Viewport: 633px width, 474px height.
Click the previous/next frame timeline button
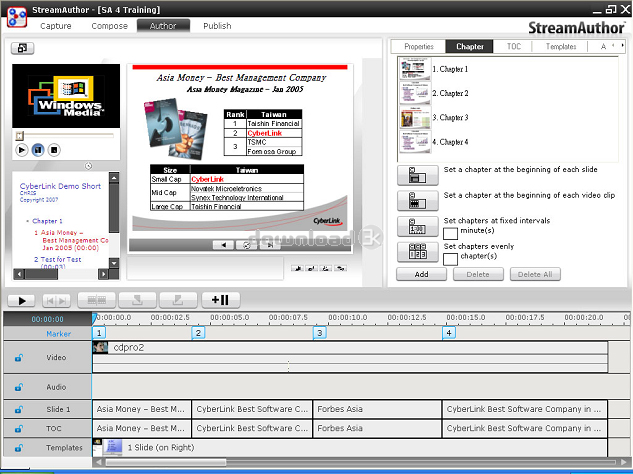(57, 300)
